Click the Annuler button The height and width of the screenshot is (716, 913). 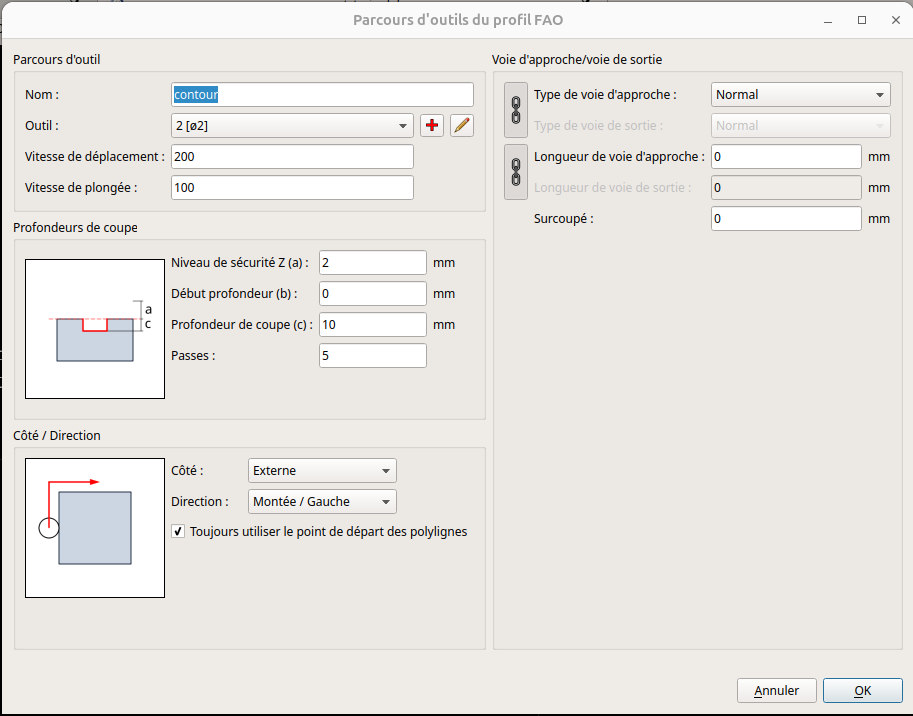click(x=777, y=691)
